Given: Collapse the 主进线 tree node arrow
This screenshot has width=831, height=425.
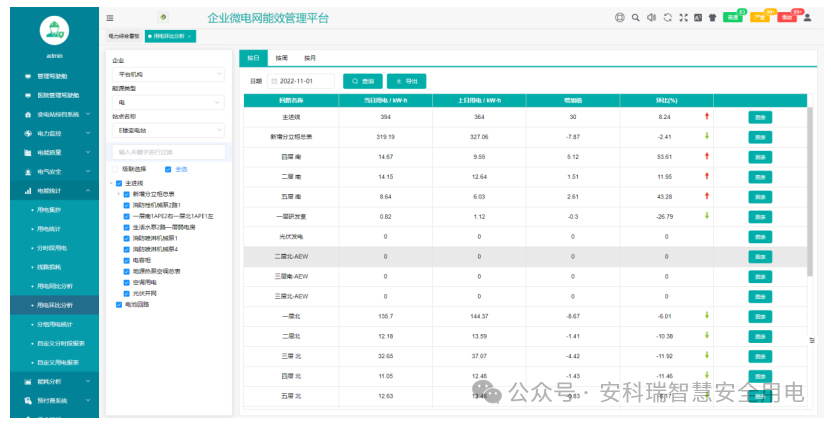Looking at the screenshot, I should (111, 183).
